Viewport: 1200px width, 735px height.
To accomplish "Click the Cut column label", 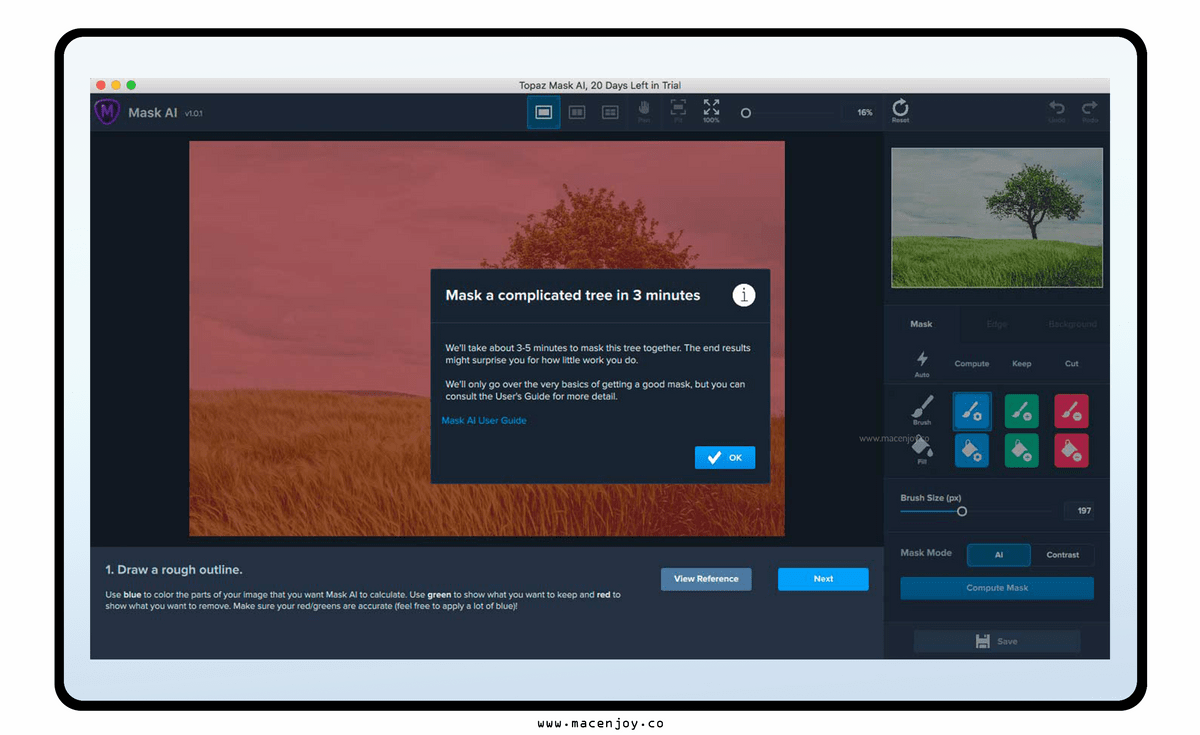I will pyautogui.click(x=1072, y=364).
